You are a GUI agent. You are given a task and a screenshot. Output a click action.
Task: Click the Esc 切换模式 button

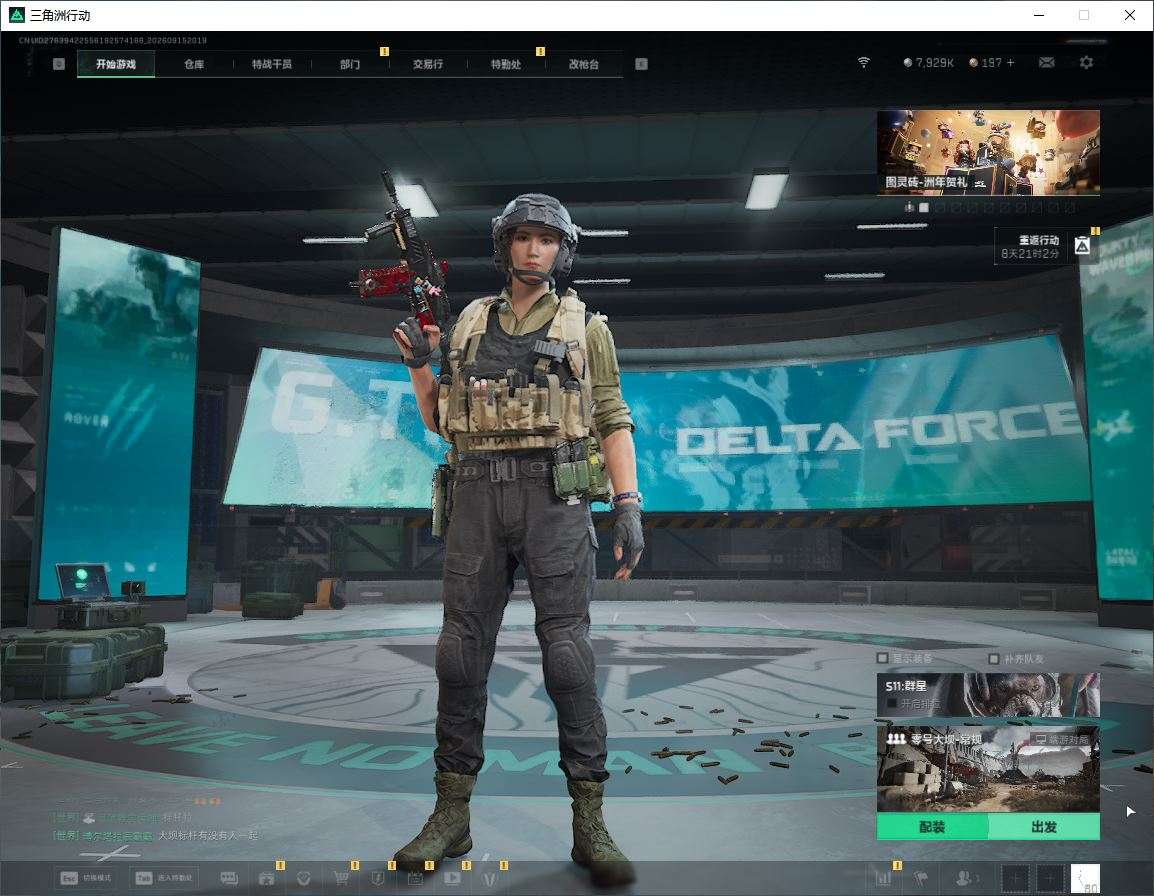(86, 878)
